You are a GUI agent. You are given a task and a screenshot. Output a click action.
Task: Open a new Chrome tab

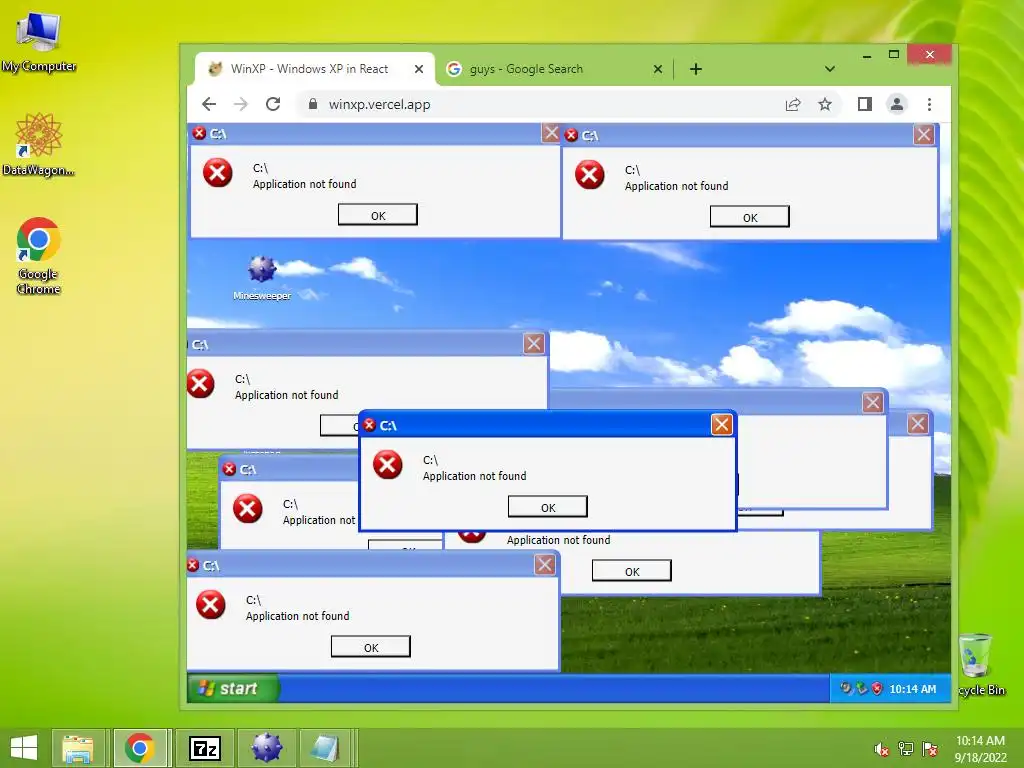point(696,69)
